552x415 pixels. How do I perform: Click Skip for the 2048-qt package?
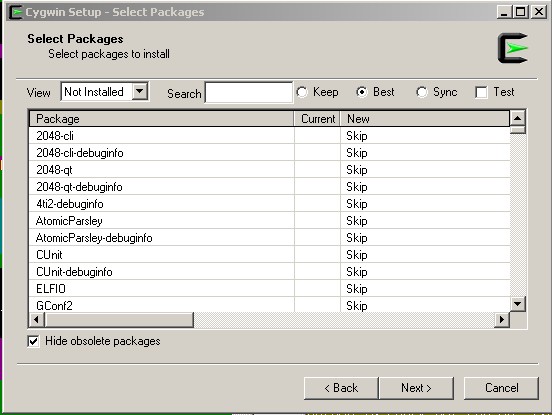click(x=357, y=170)
